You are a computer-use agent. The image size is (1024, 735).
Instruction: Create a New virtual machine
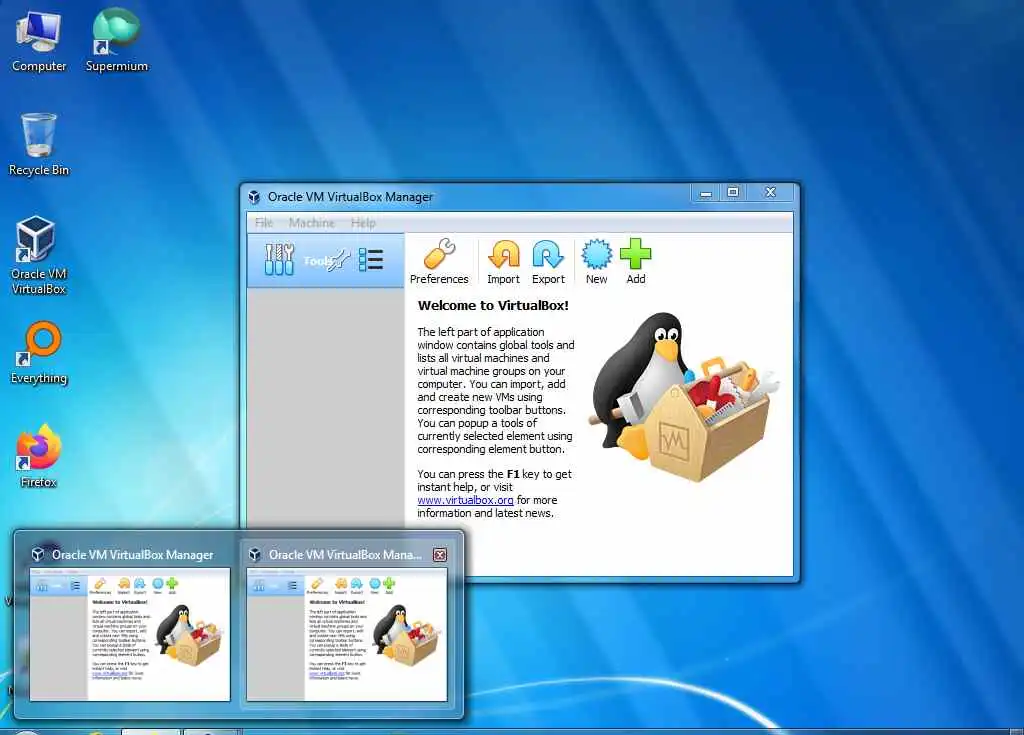tap(596, 262)
